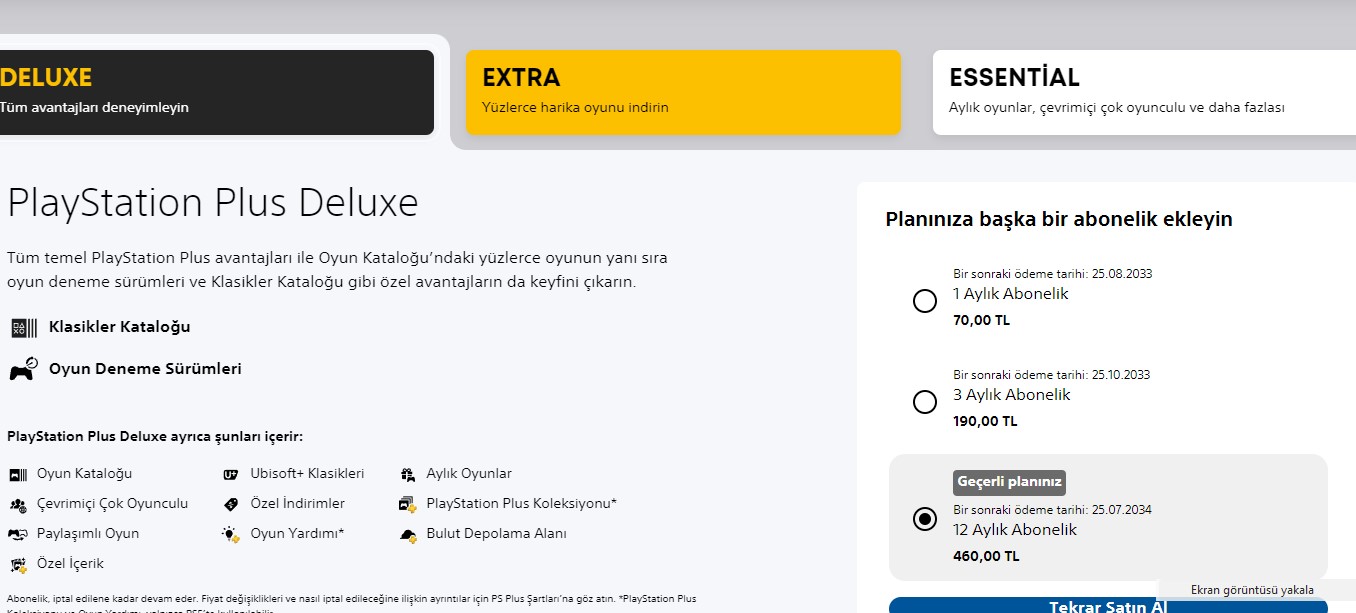Click the Ekran görüntüsü yakala overlay
The height and width of the screenshot is (613, 1356).
[x=1252, y=590]
